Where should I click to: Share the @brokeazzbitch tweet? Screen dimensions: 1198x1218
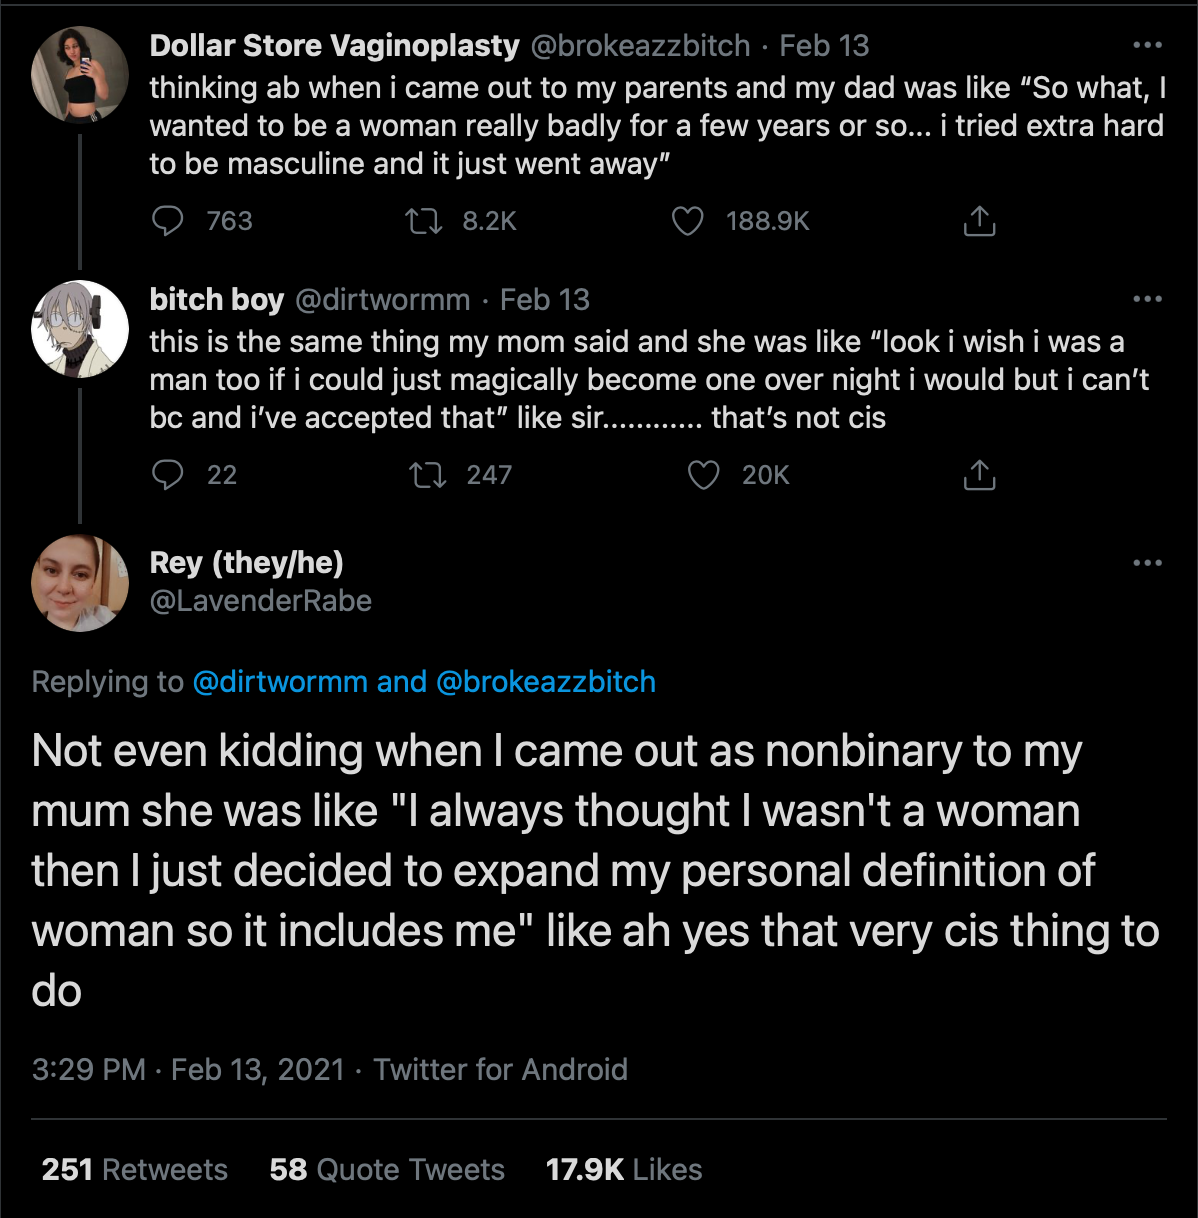(x=979, y=221)
